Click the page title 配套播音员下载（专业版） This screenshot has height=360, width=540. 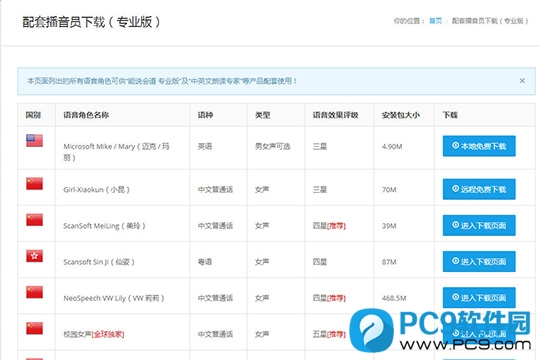coord(91,22)
